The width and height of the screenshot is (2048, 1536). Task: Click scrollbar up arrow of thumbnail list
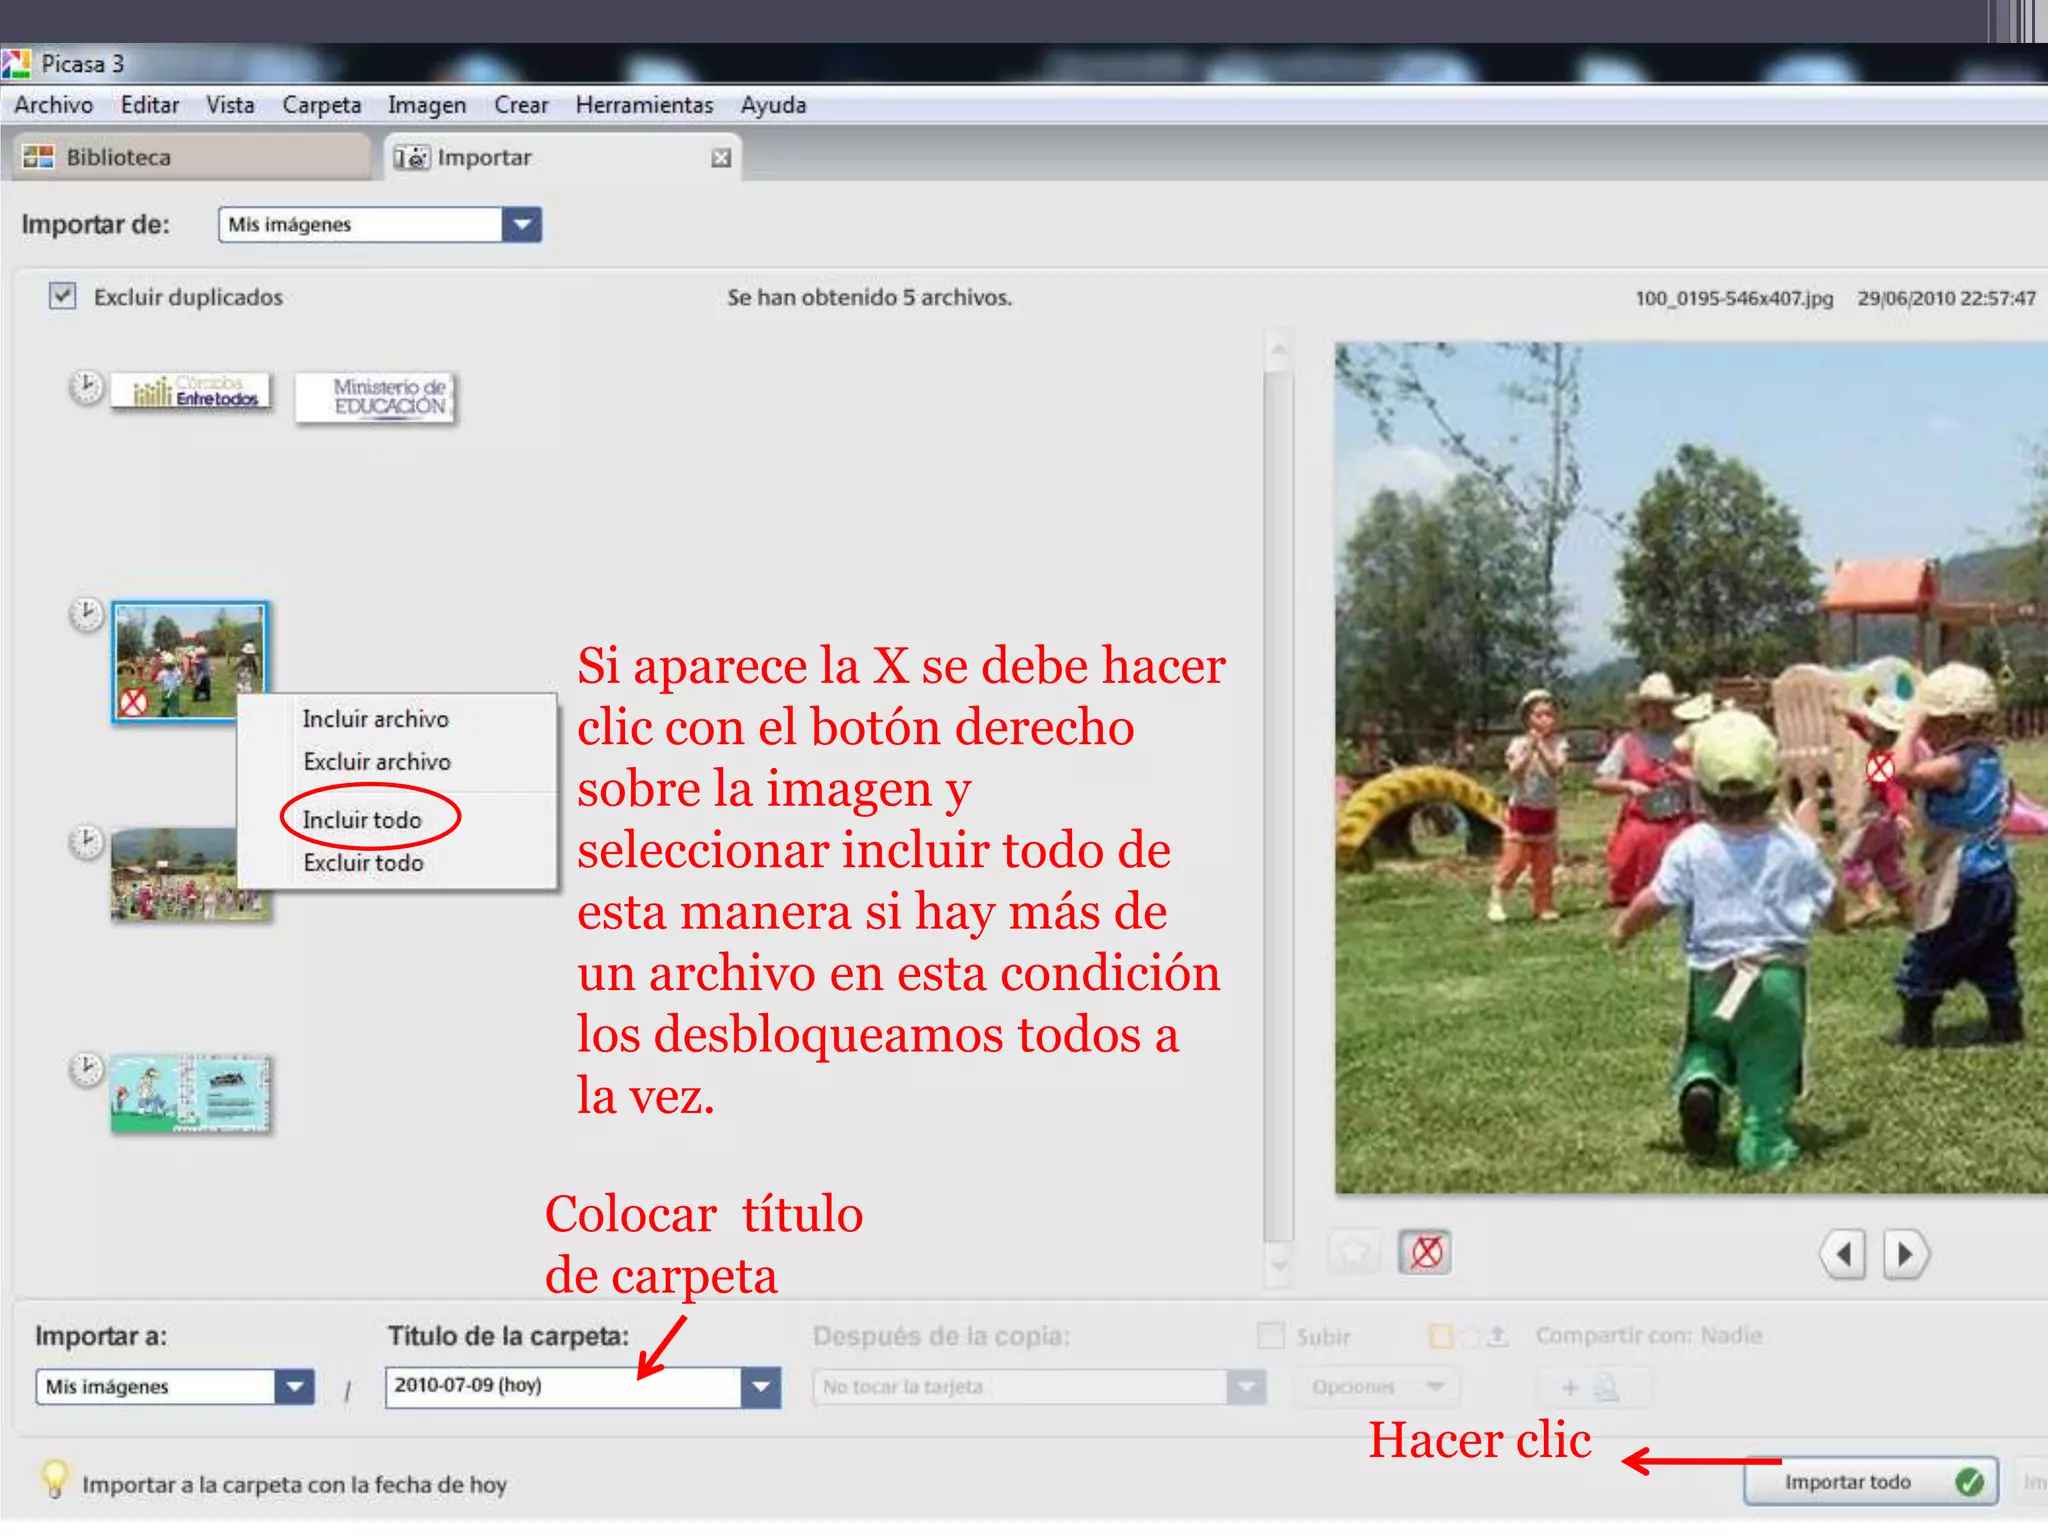click(1278, 351)
